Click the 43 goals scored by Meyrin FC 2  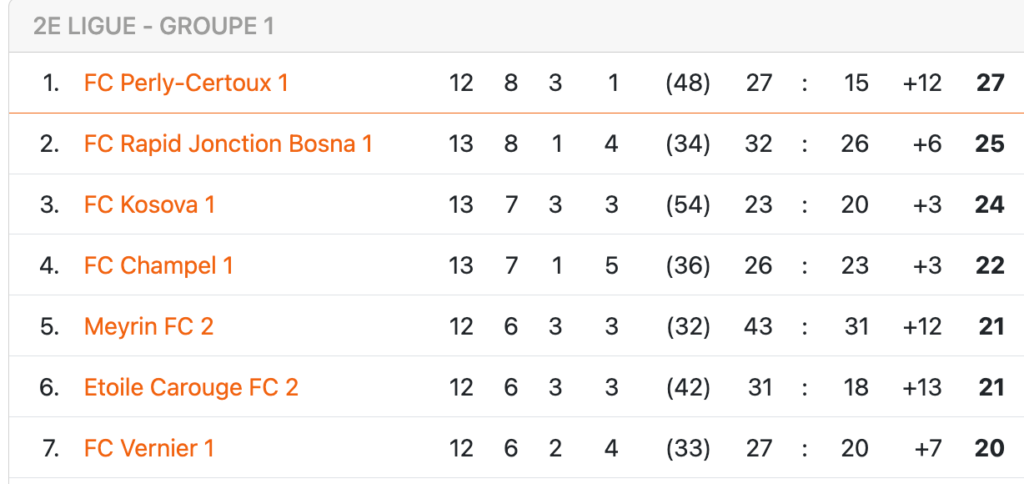coord(758,326)
